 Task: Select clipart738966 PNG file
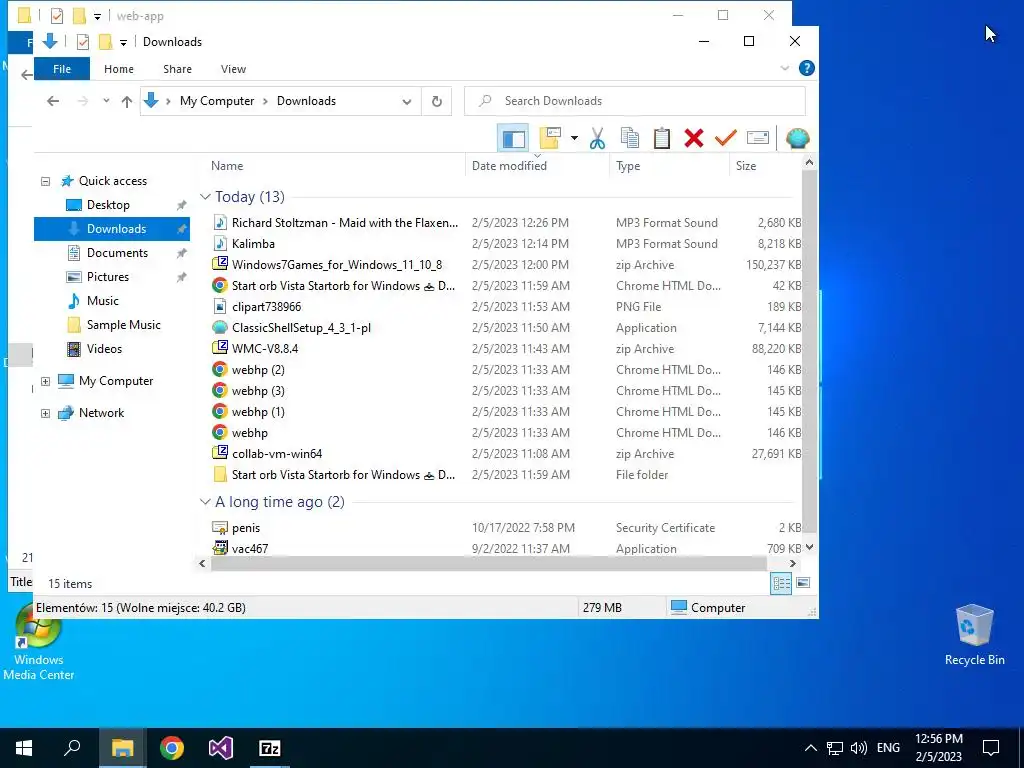coord(266,306)
